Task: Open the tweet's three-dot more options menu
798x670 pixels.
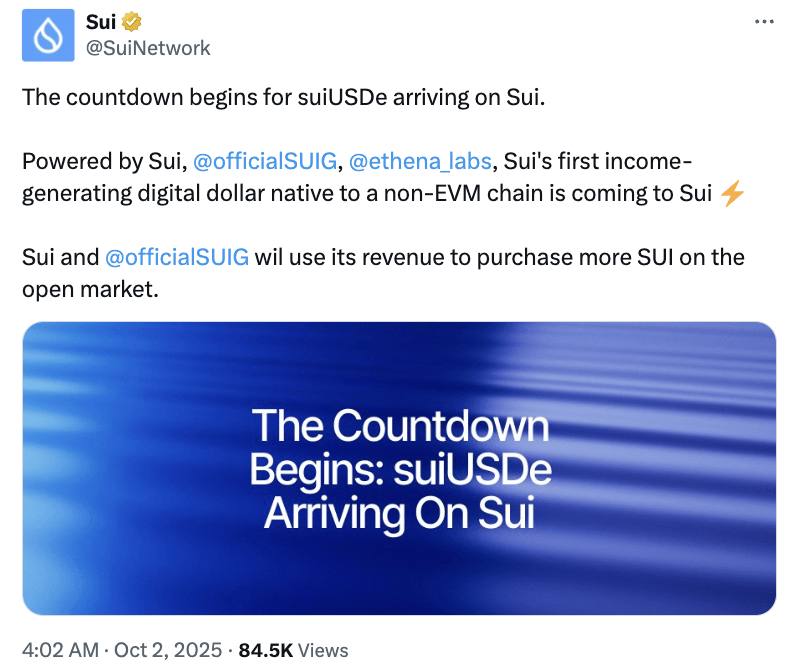Action: pos(763,21)
